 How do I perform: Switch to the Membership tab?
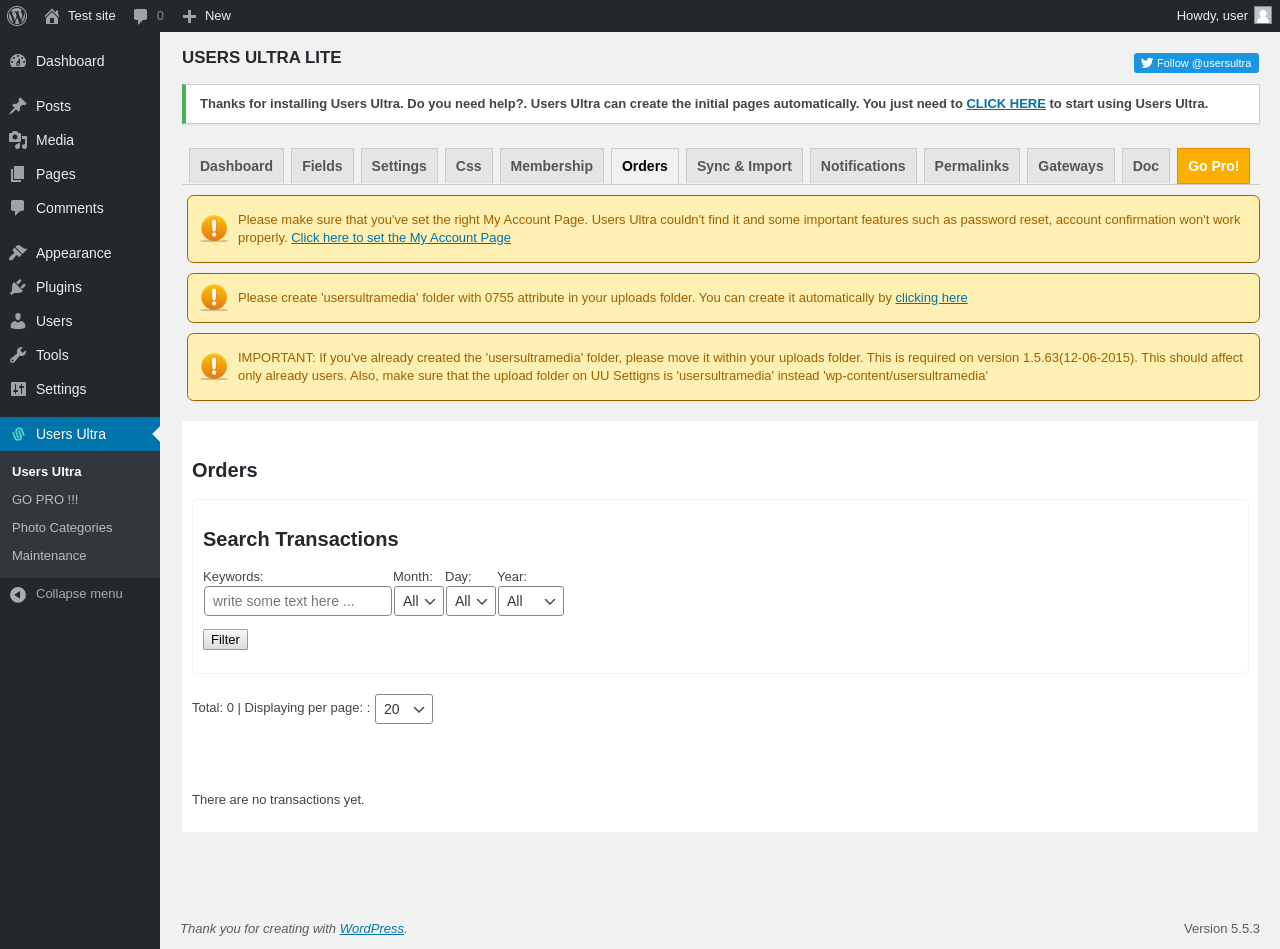pos(552,166)
